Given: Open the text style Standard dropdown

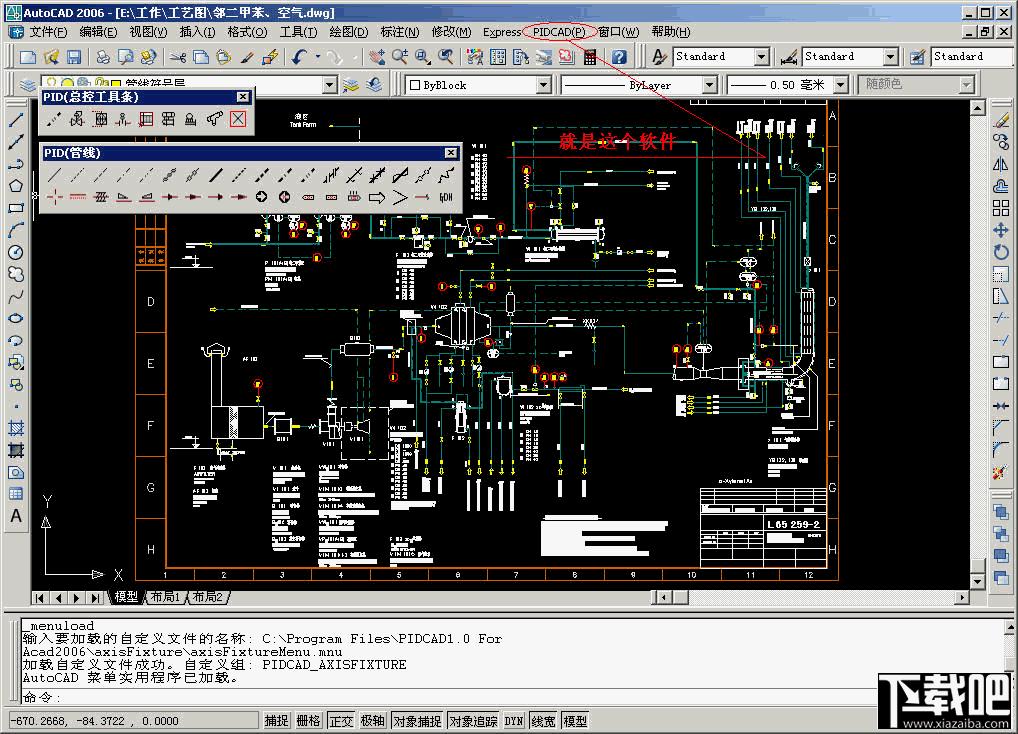Looking at the screenshot, I should click(762, 57).
